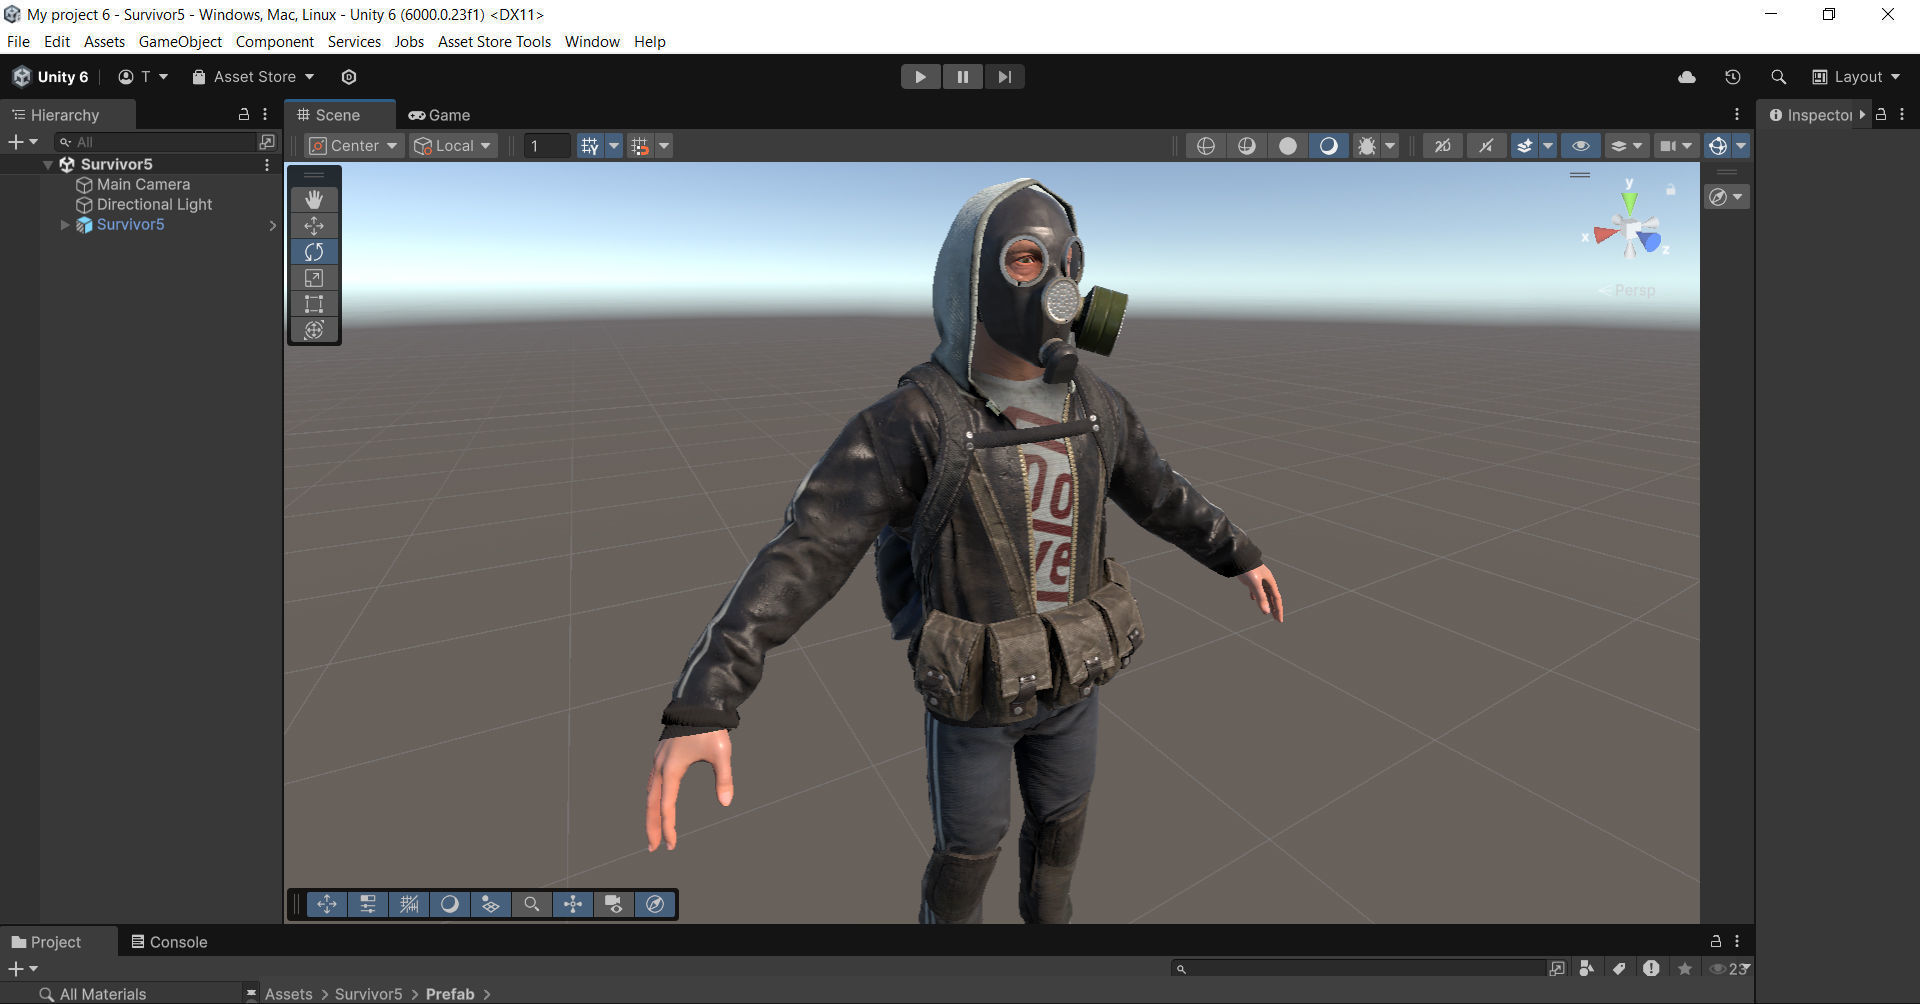1920x1004 pixels.
Task: Collapse the Survivor5 scene root
Action: click(47, 164)
